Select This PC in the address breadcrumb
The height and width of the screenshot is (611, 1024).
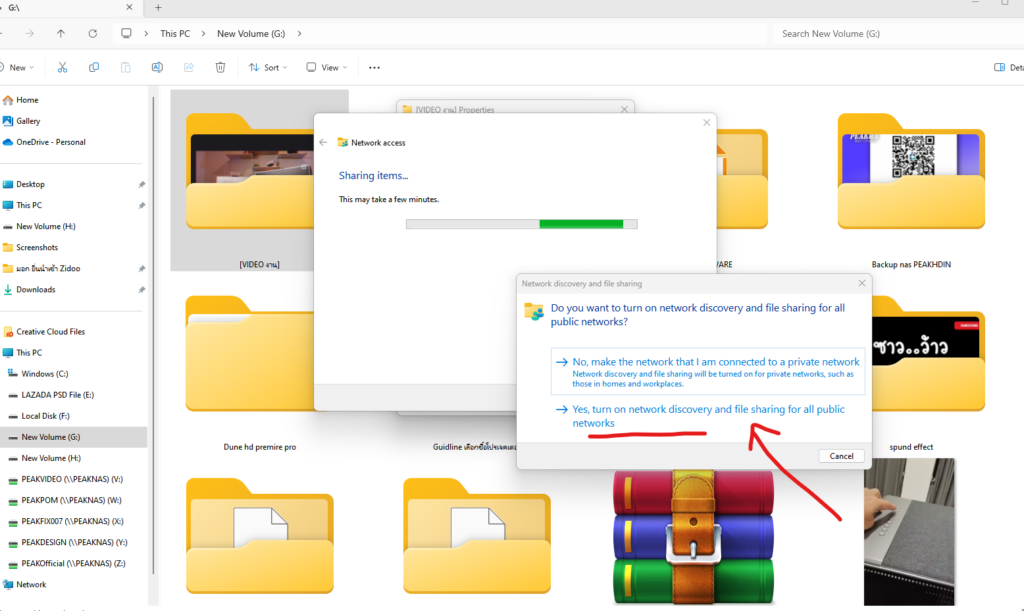tap(175, 33)
